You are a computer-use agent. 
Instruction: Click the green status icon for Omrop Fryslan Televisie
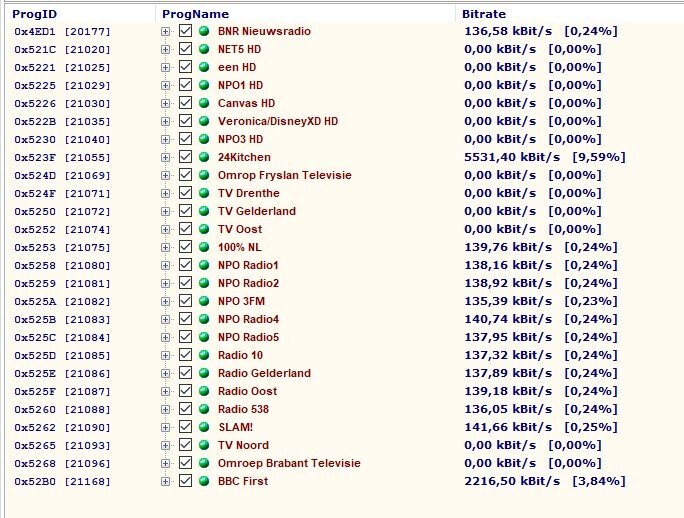204,175
